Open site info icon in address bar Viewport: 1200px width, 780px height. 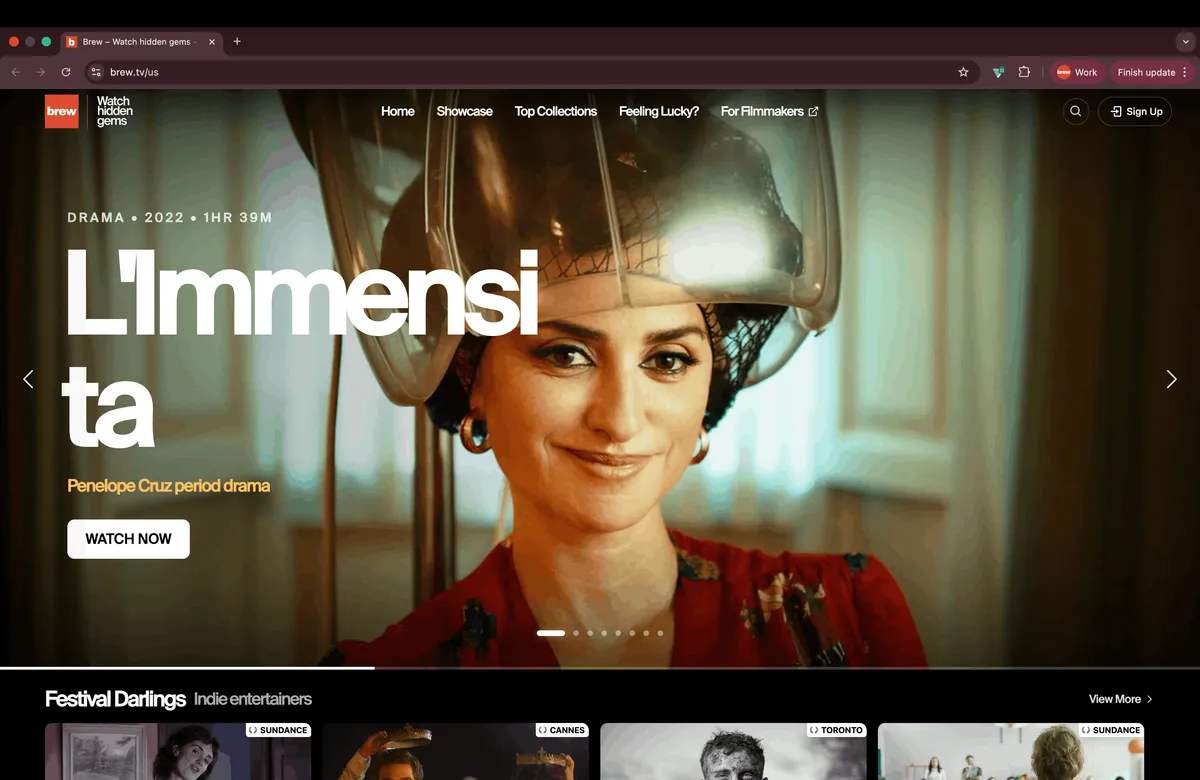click(96, 72)
